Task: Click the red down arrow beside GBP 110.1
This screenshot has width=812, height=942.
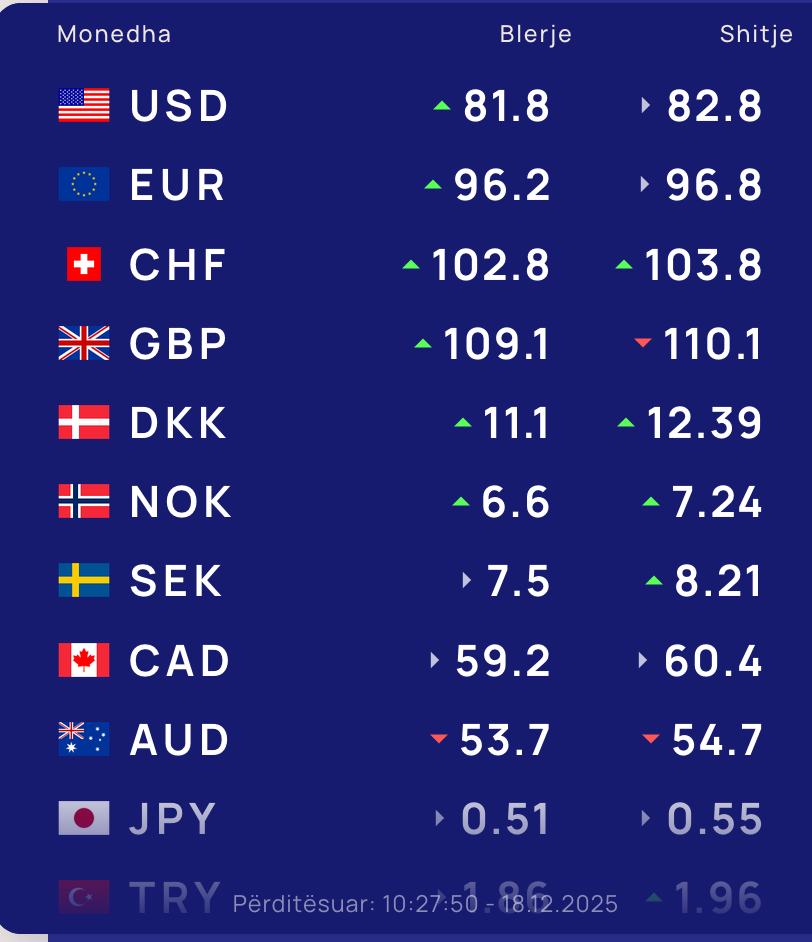Action: coord(643,344)
